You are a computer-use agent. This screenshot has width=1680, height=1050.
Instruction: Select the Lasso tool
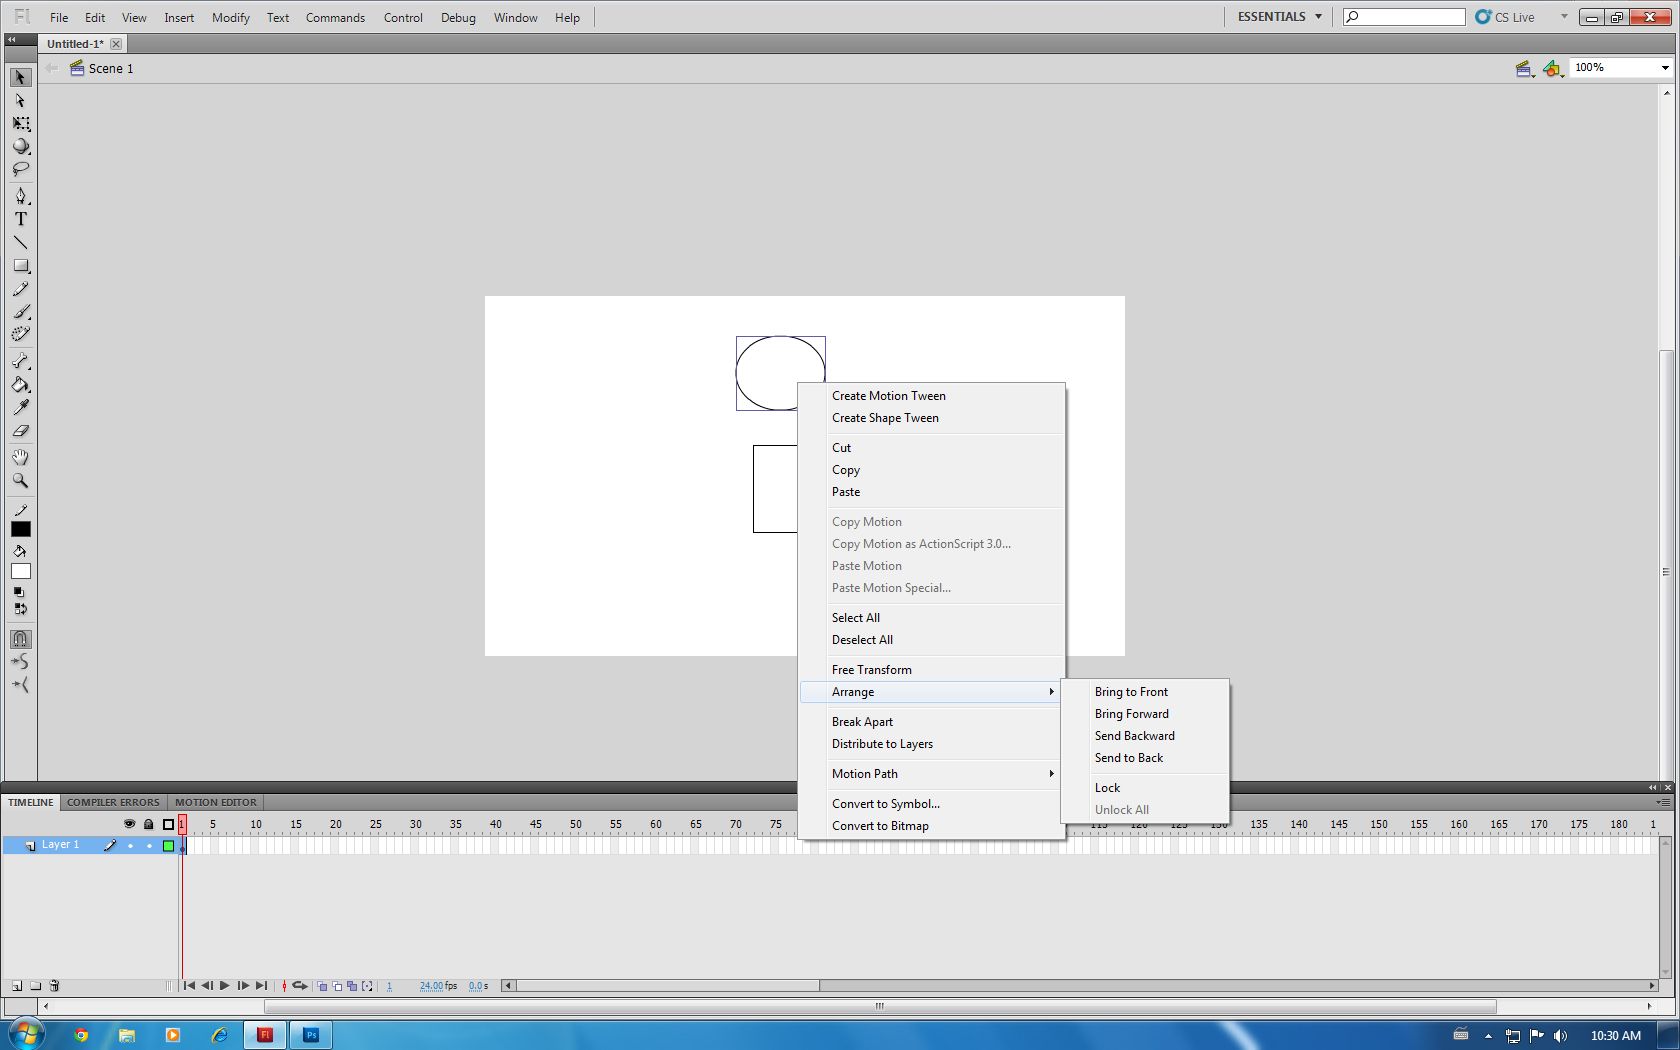pos(20,169)
